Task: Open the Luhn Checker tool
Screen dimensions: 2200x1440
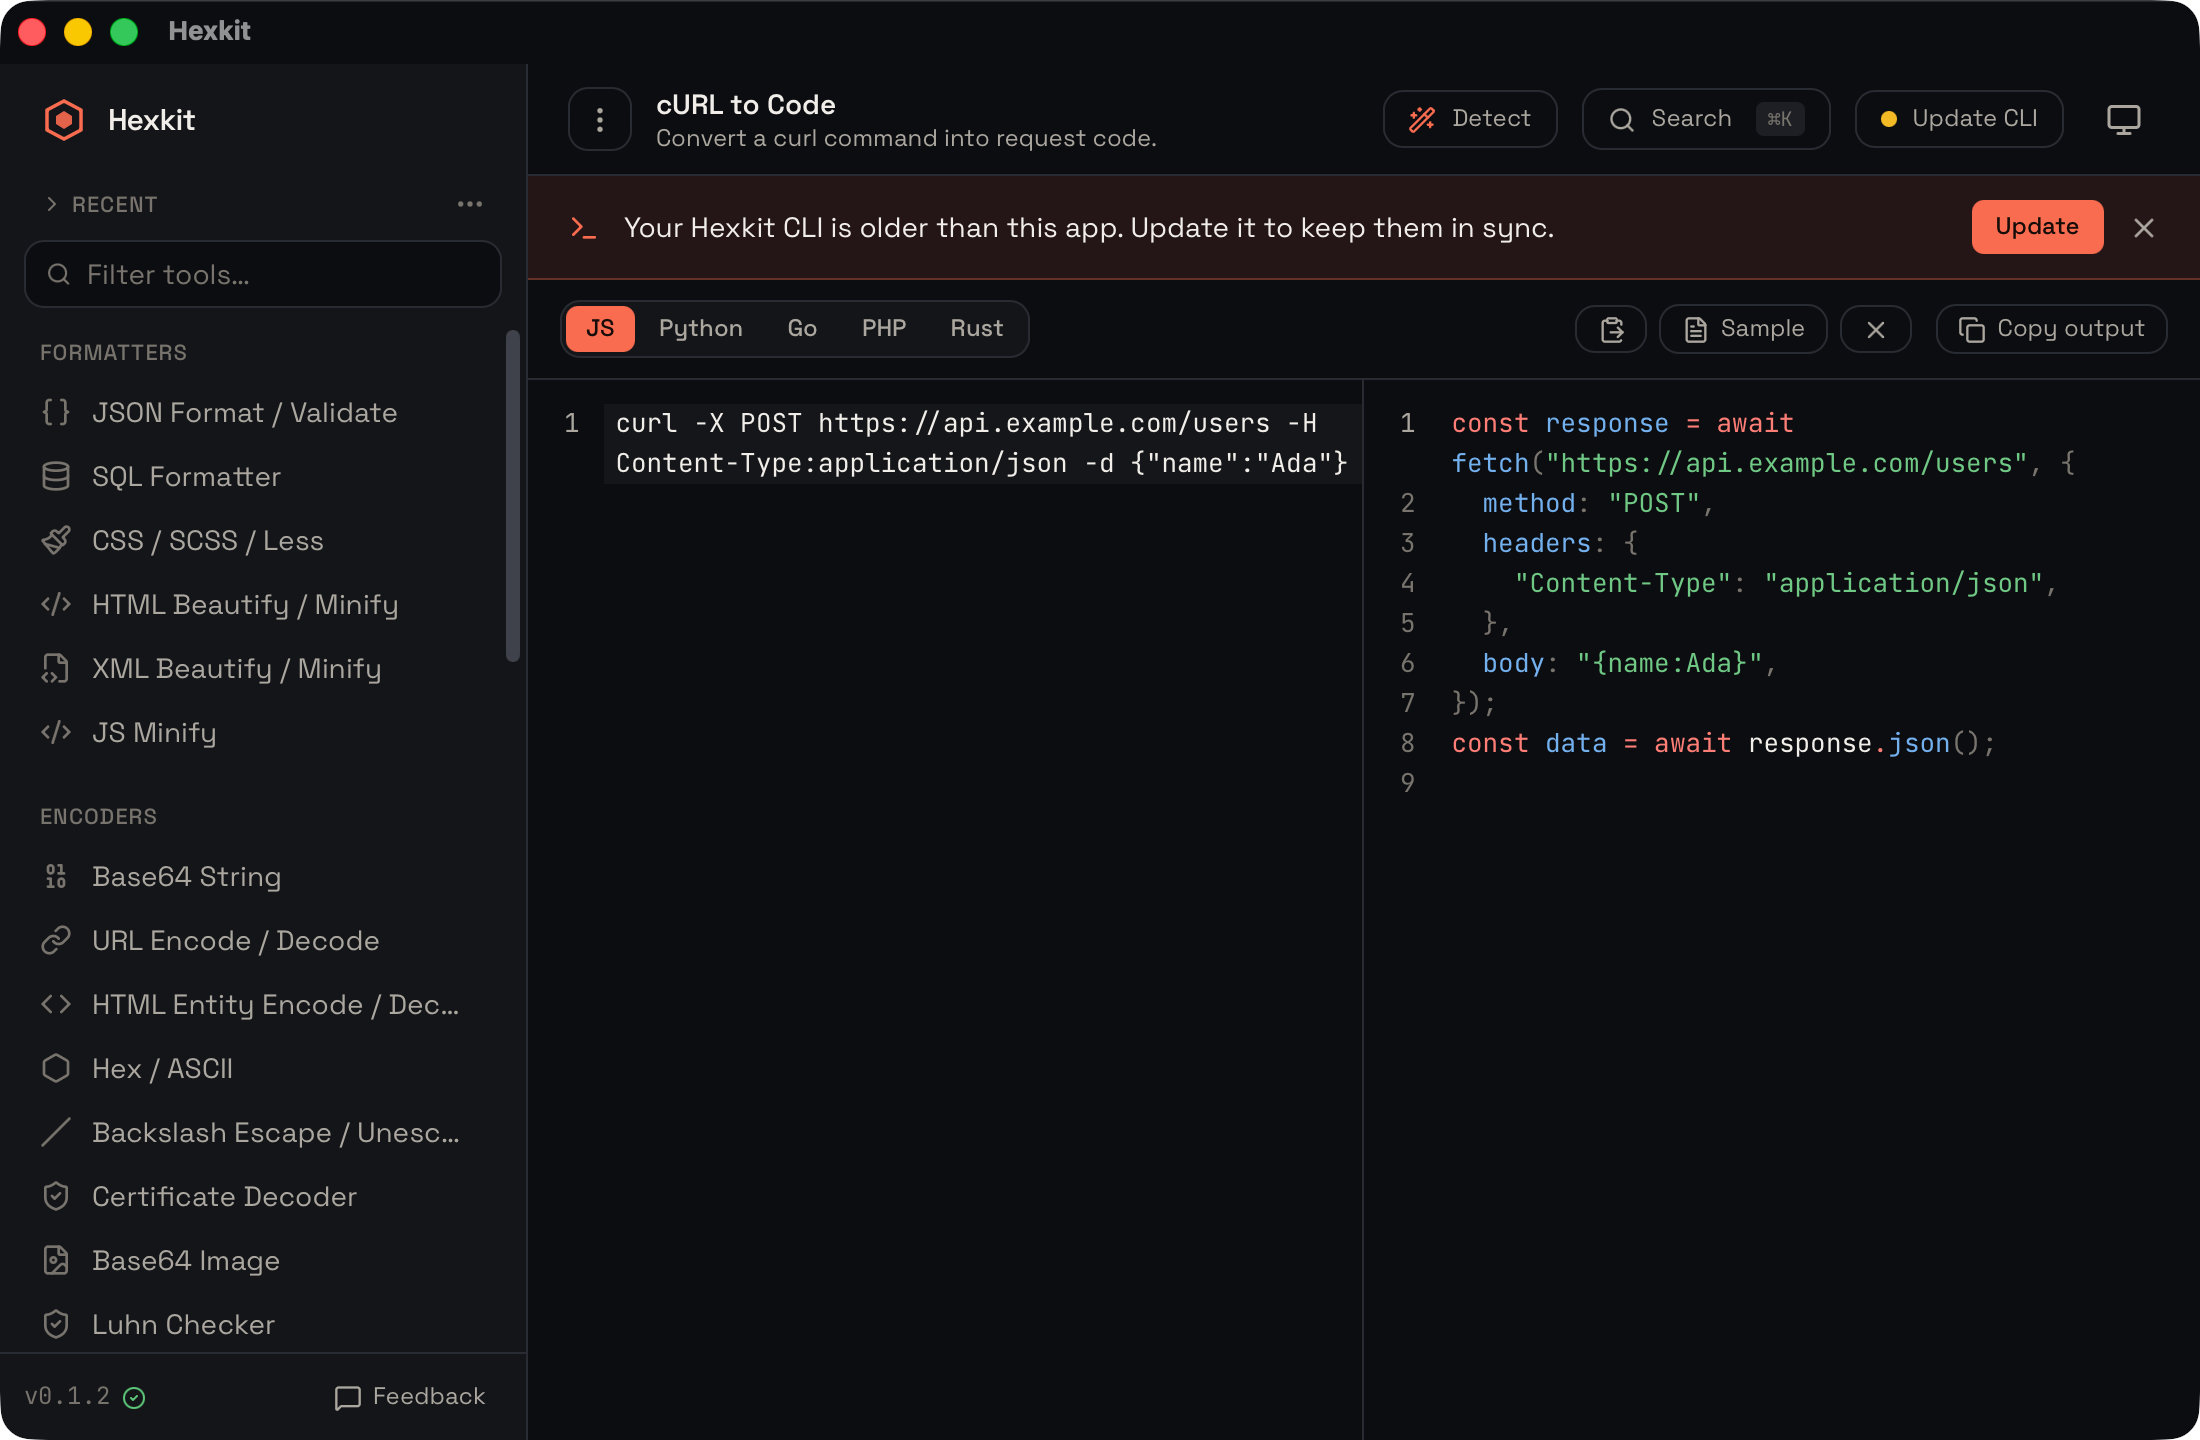Action: click(262, 1325)
